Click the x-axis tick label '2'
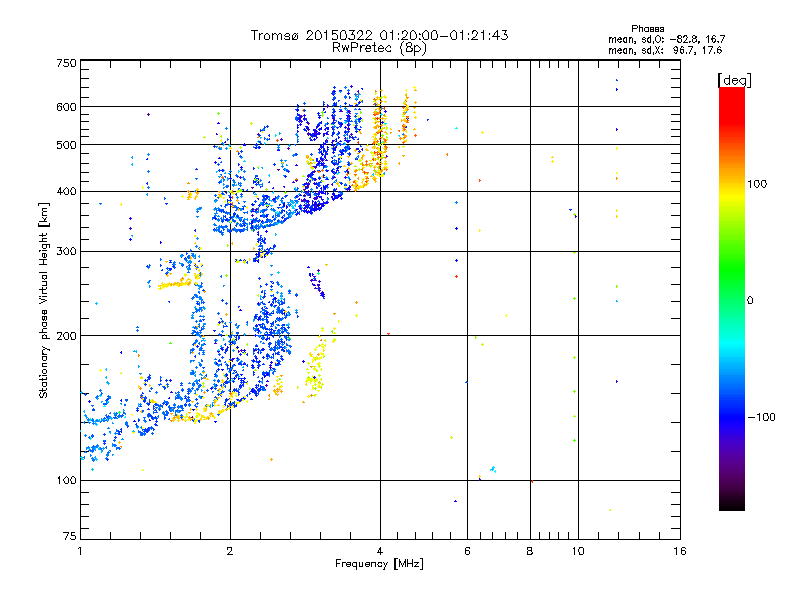This screenshot has height=600, width=800. pos(230,551)
